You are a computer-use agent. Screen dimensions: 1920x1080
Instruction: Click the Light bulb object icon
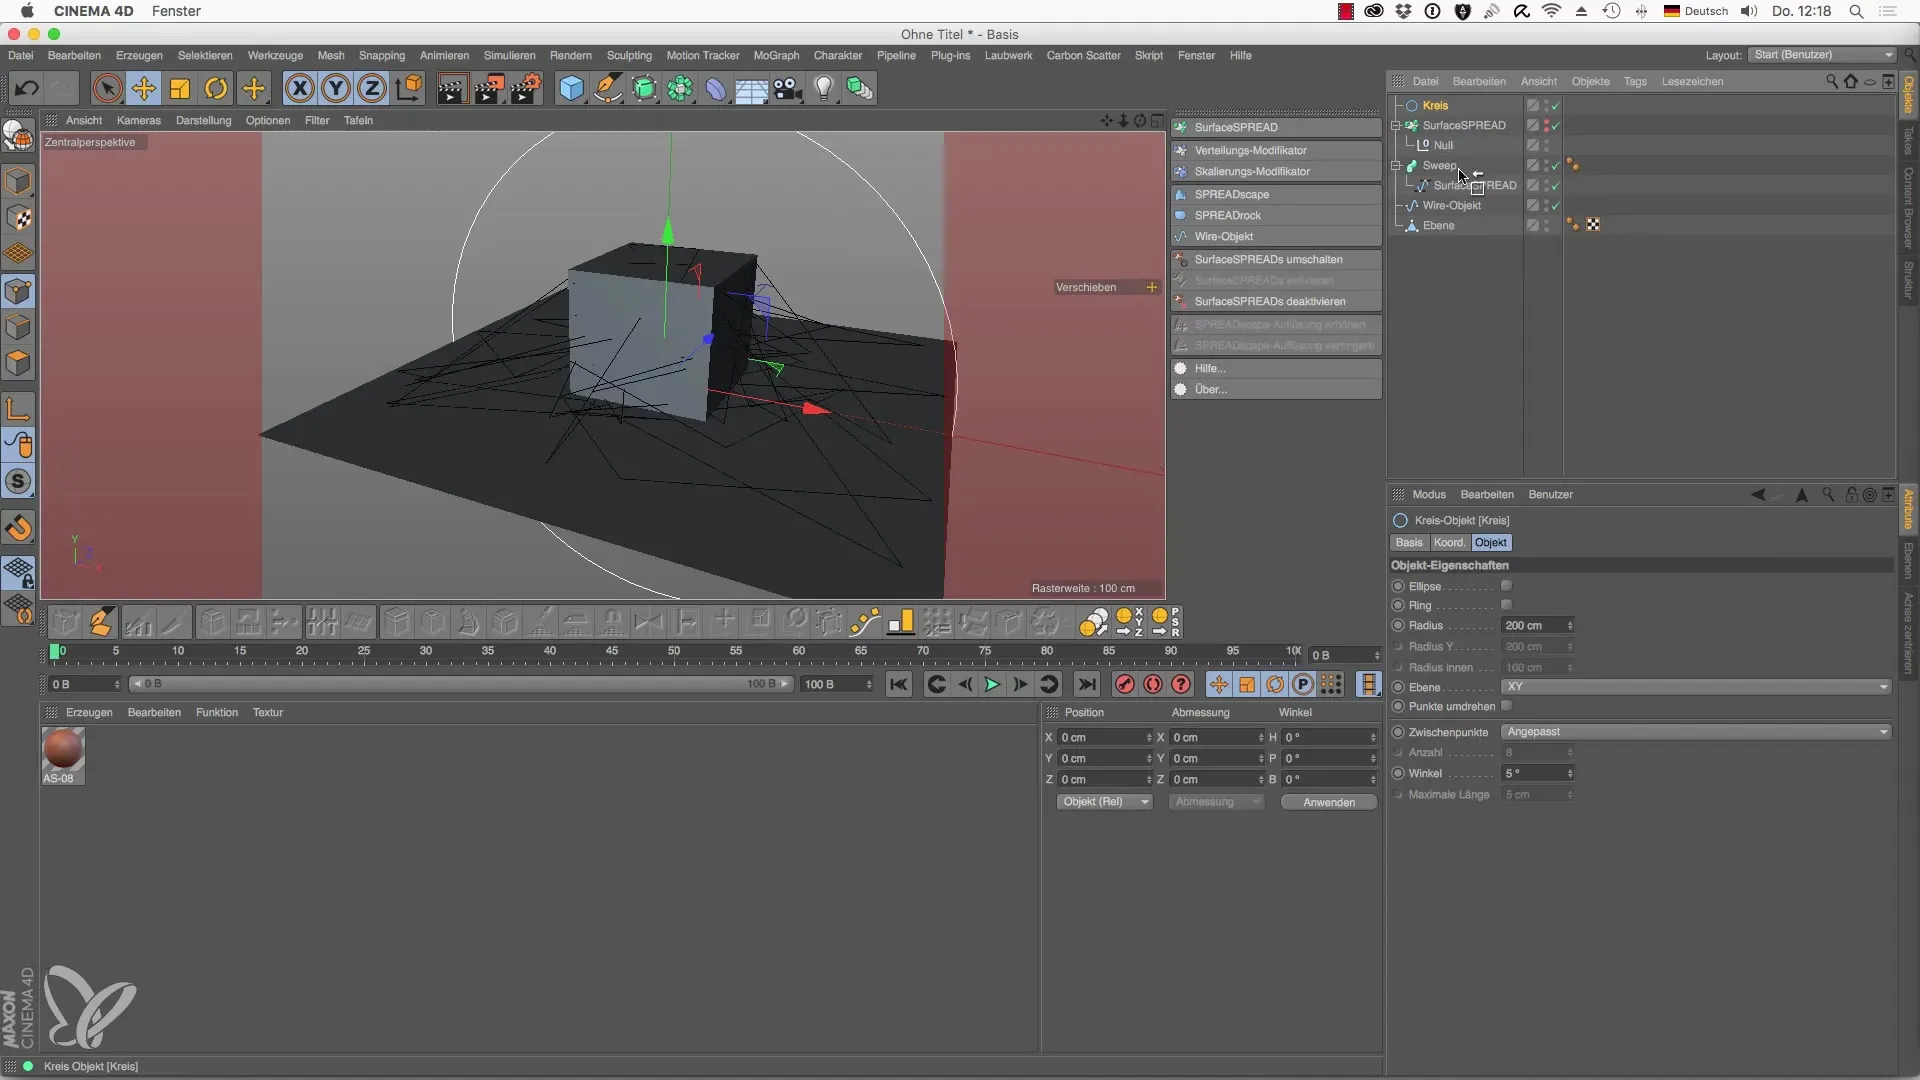coord(823,89)
